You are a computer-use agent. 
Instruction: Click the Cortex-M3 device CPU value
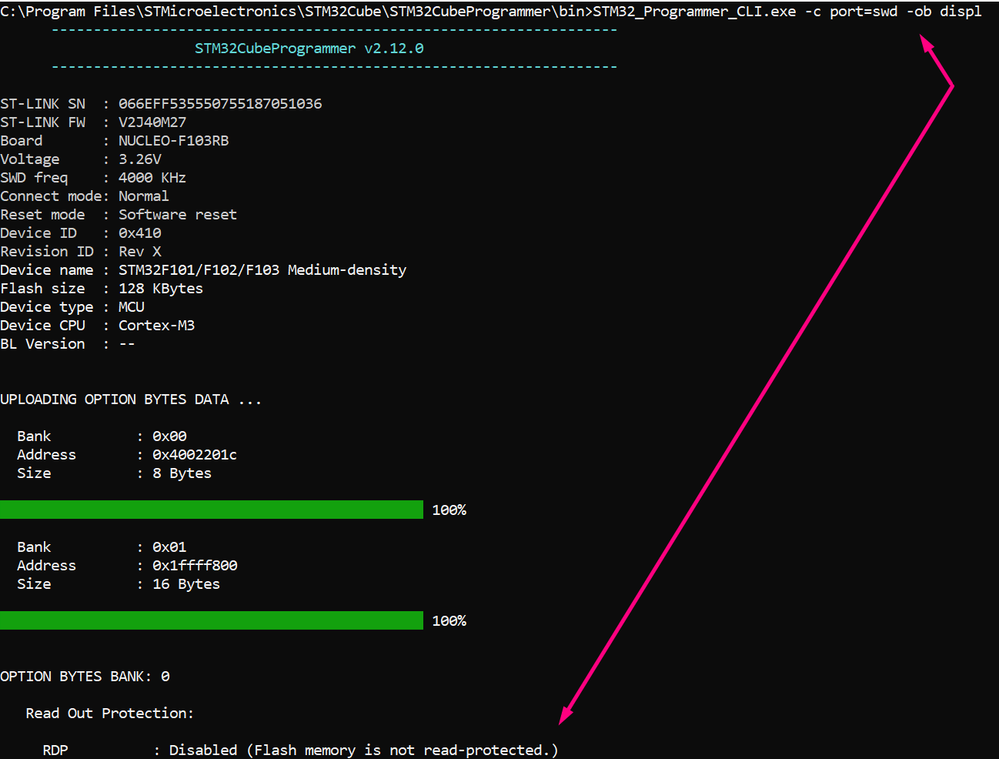click(x=156, y=325)
